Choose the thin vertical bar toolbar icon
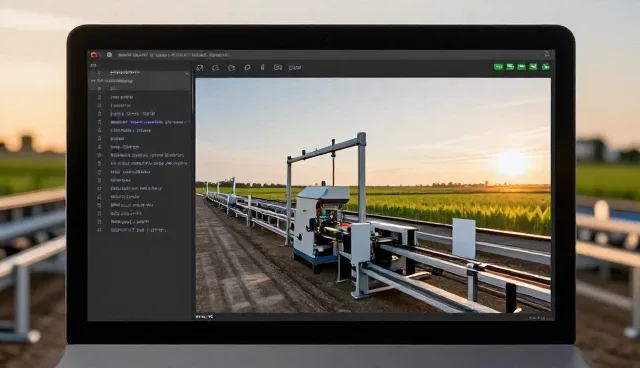The image size is (640, 368). pos(262,67)
